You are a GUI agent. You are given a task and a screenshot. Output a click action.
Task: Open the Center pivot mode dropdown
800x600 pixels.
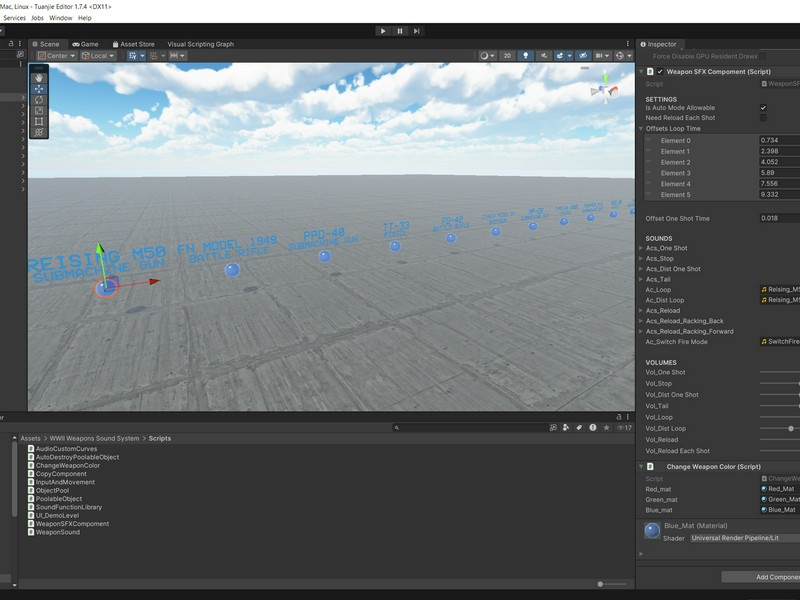click(x=57, y=56)
